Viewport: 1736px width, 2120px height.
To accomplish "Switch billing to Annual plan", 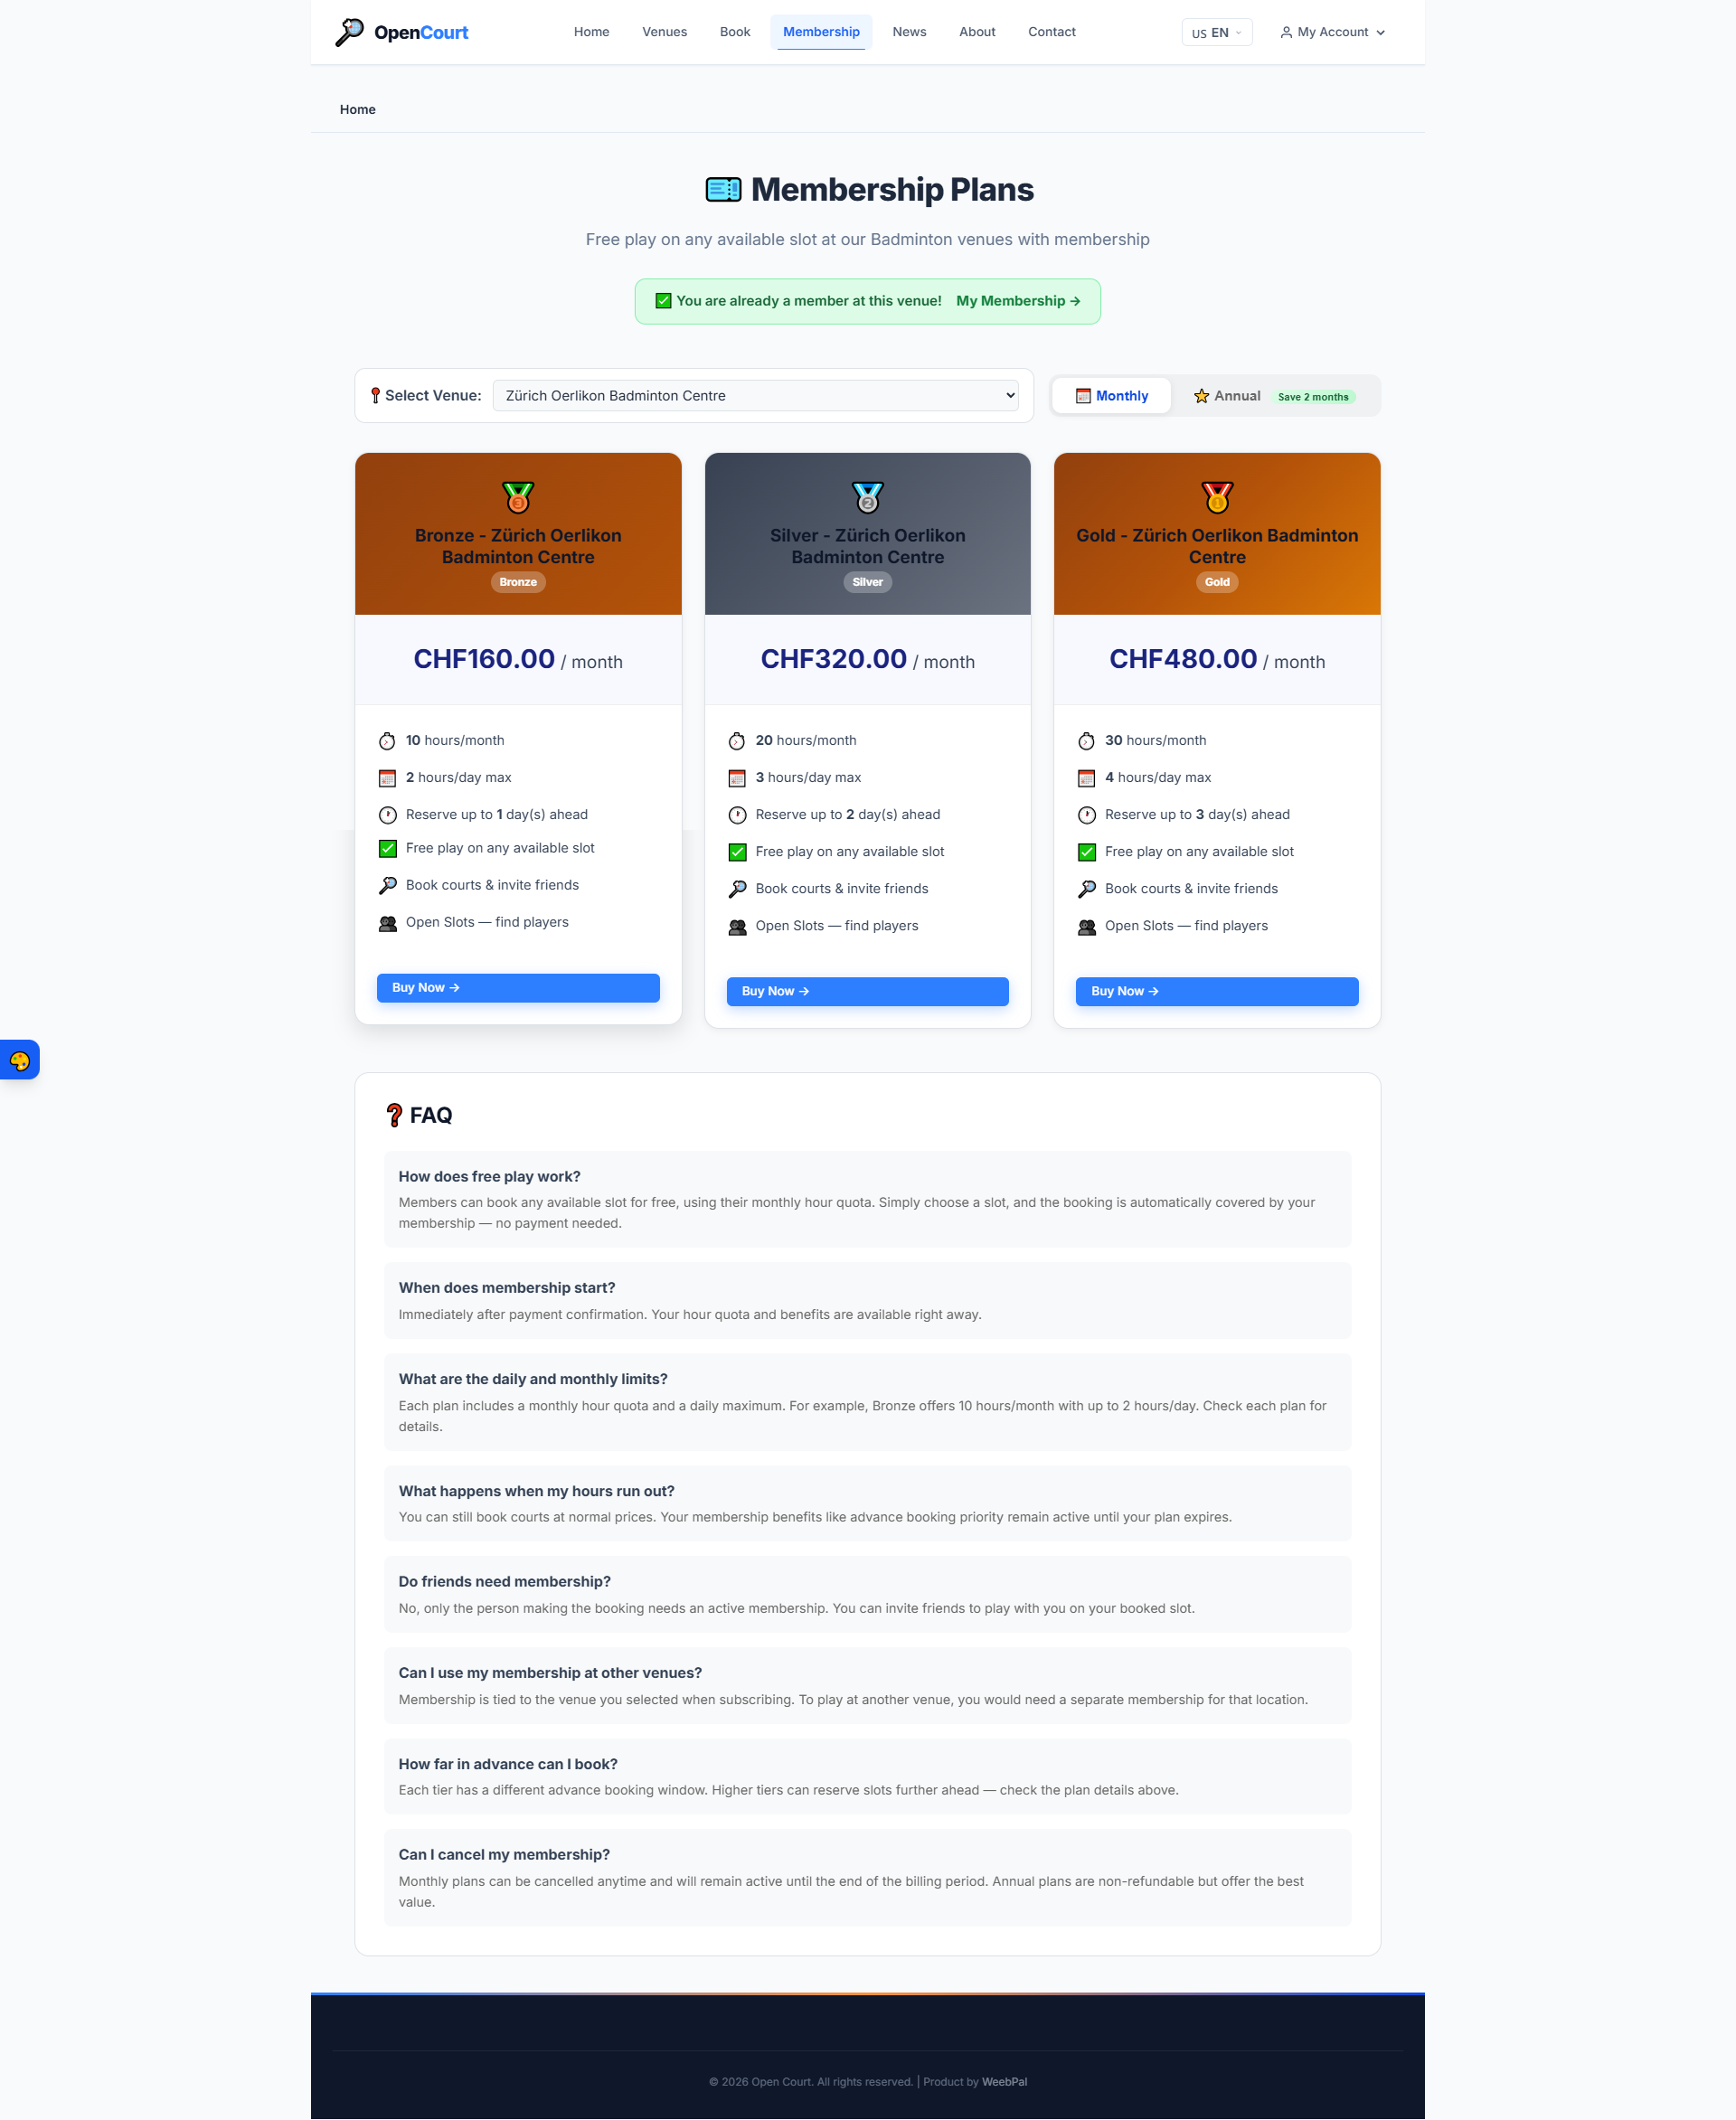I will [x=1227, y=396].
